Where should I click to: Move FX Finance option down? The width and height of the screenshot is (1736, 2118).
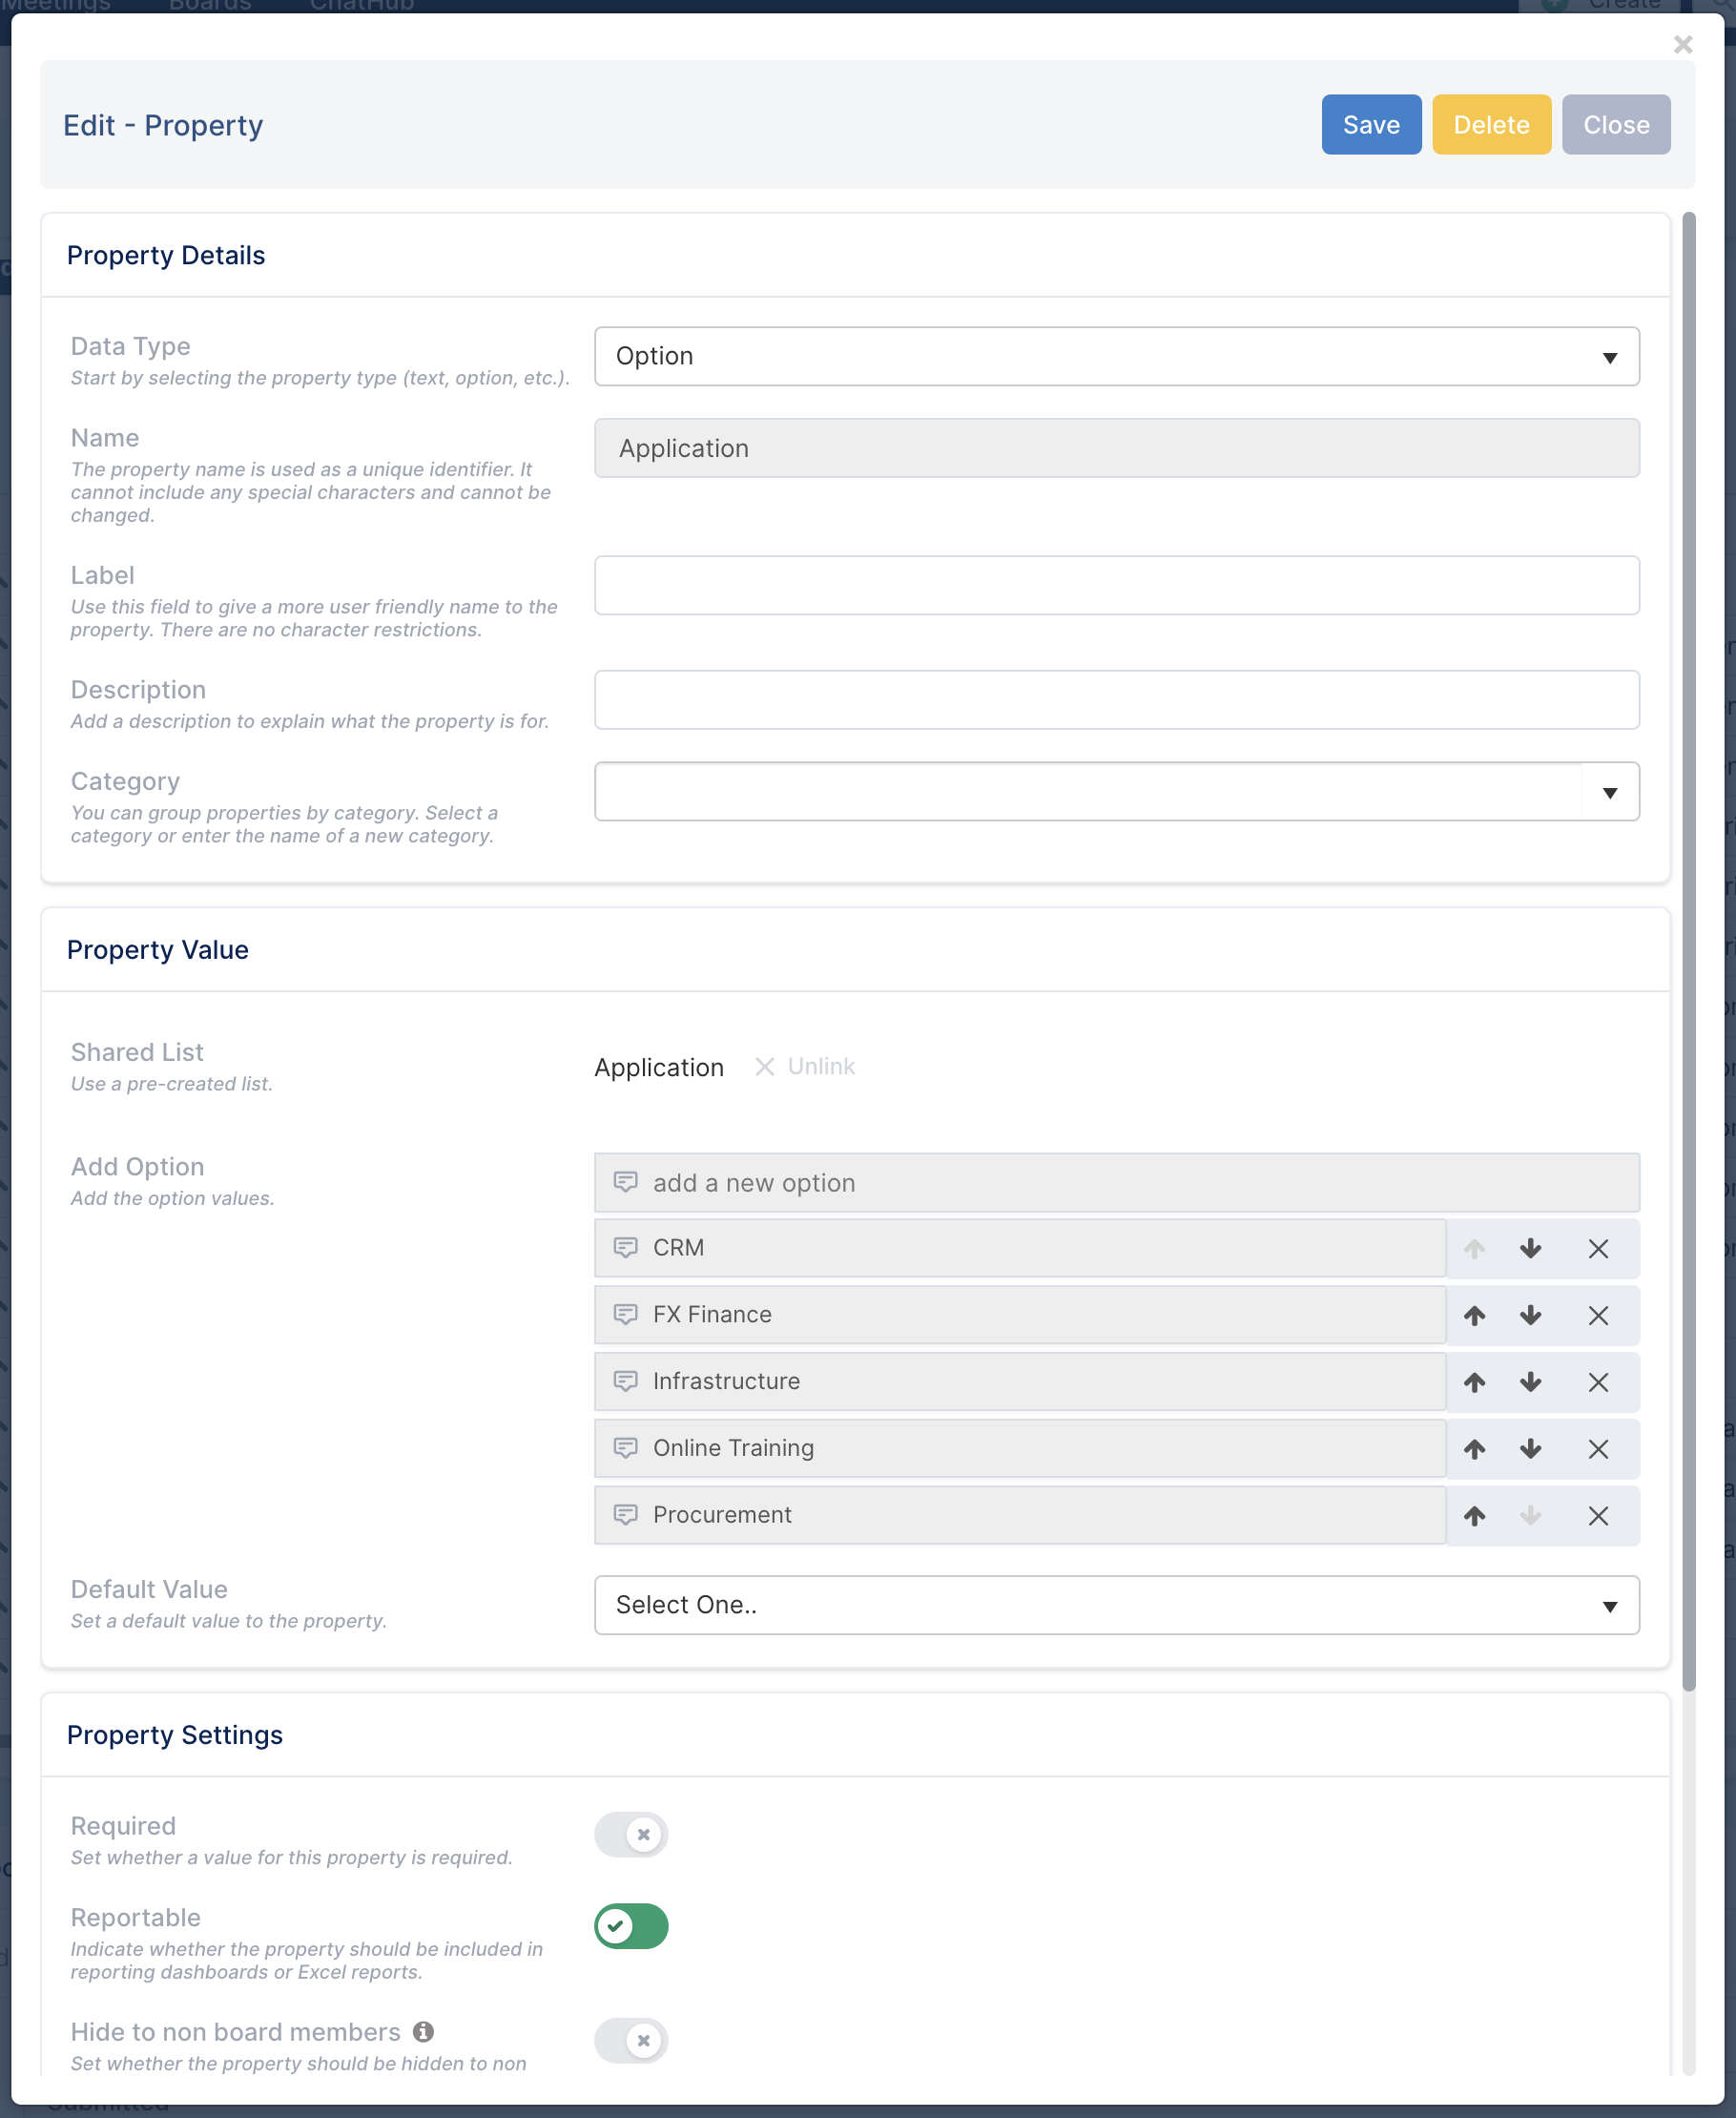[x=1530, y=1315]
